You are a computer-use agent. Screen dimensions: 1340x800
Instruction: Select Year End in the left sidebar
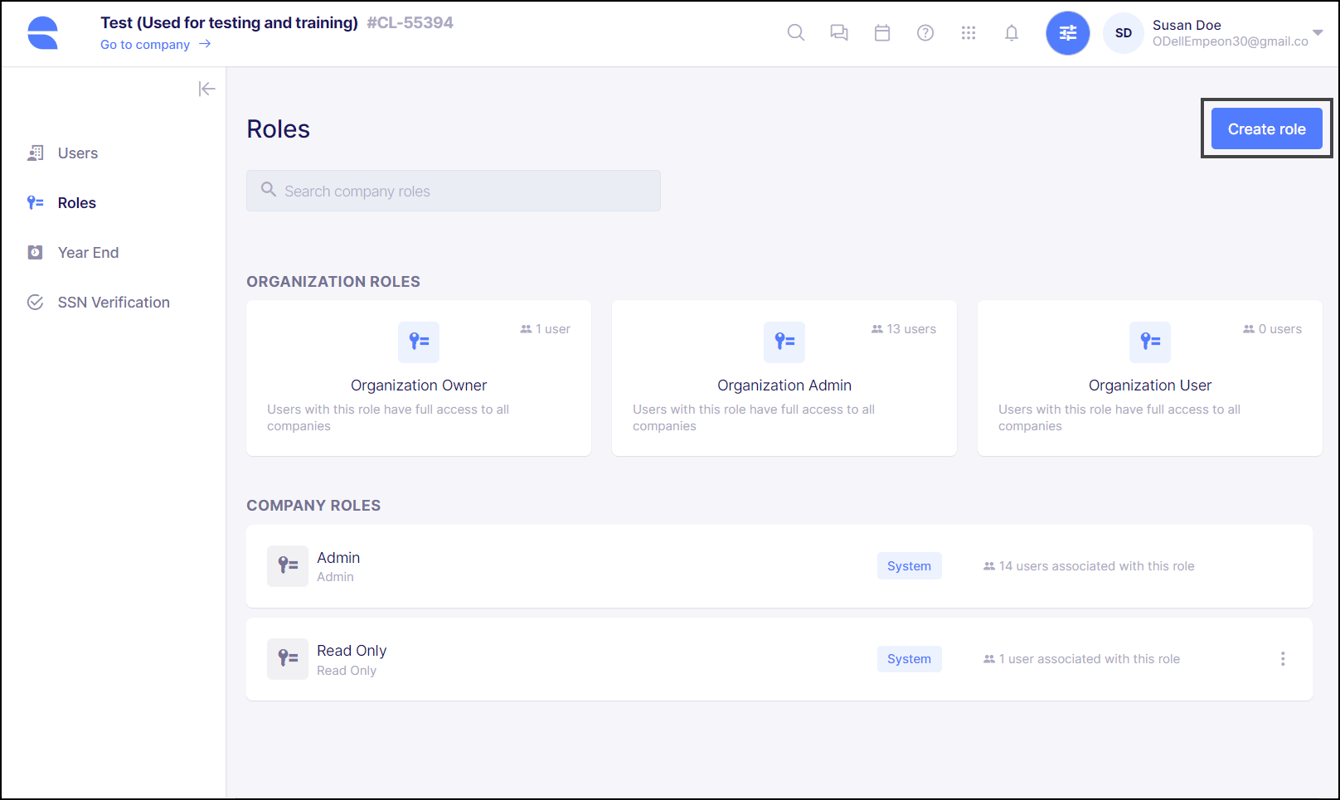88,252
